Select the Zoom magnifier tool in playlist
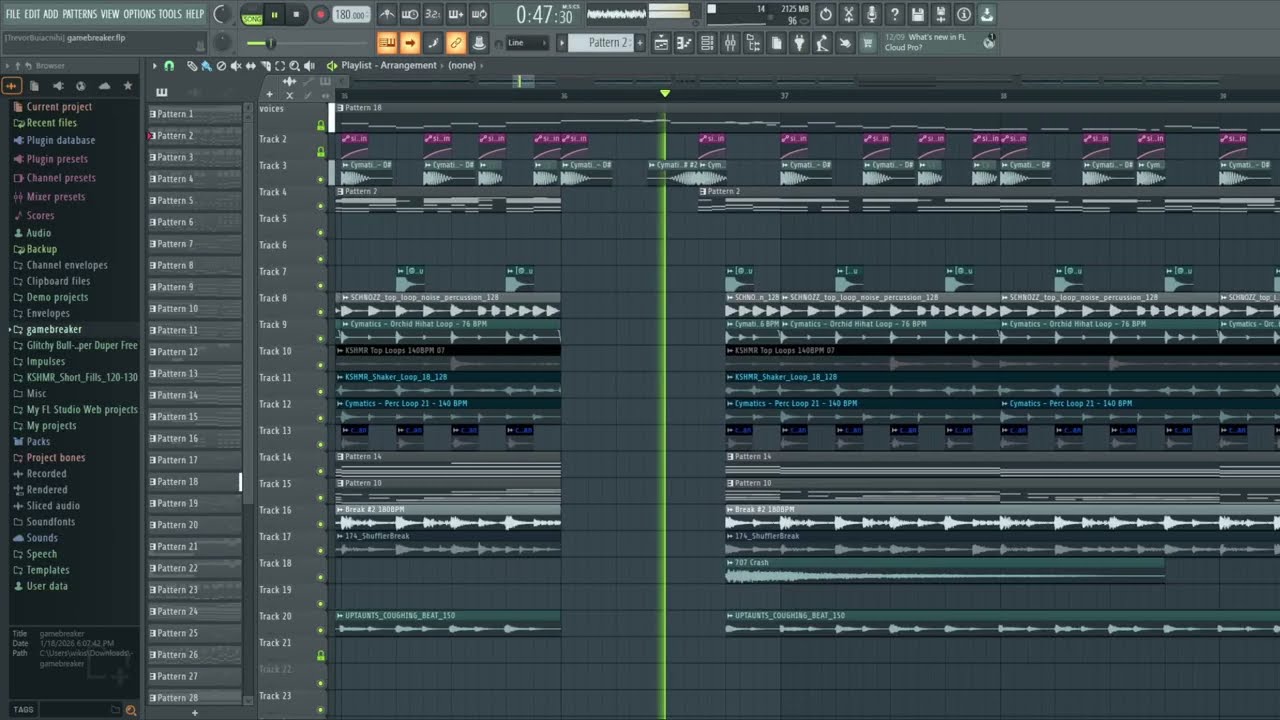Screen dimensions: 1280x720 tap(294, 66)
